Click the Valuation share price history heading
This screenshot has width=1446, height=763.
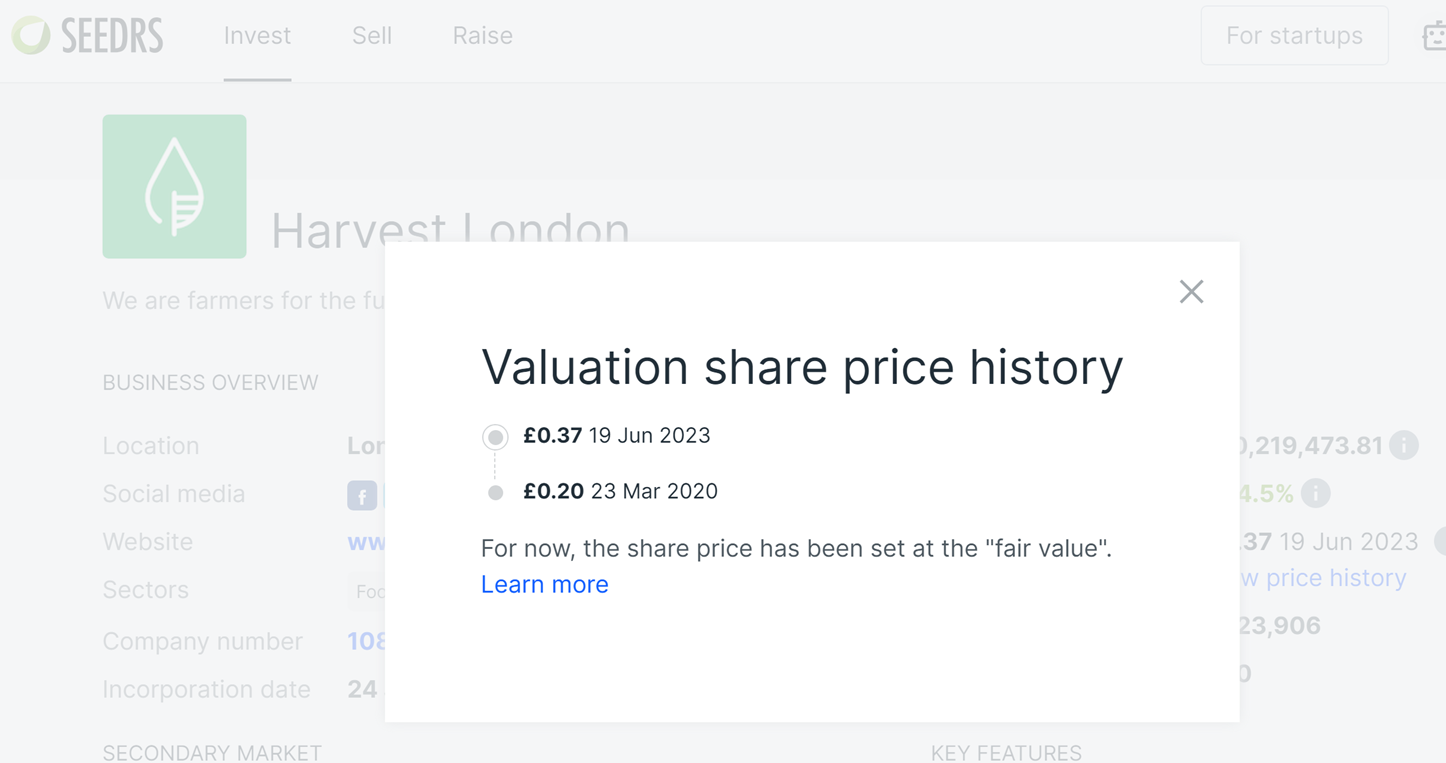point(802,367)
